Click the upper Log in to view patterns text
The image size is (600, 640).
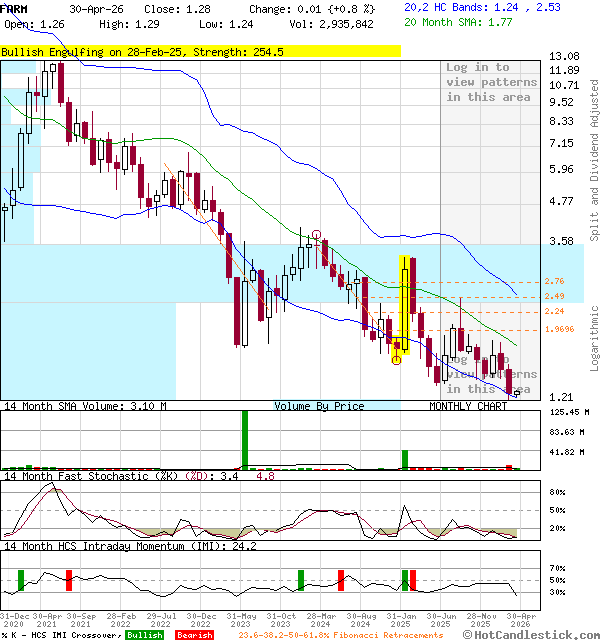[x=491, y=82]
